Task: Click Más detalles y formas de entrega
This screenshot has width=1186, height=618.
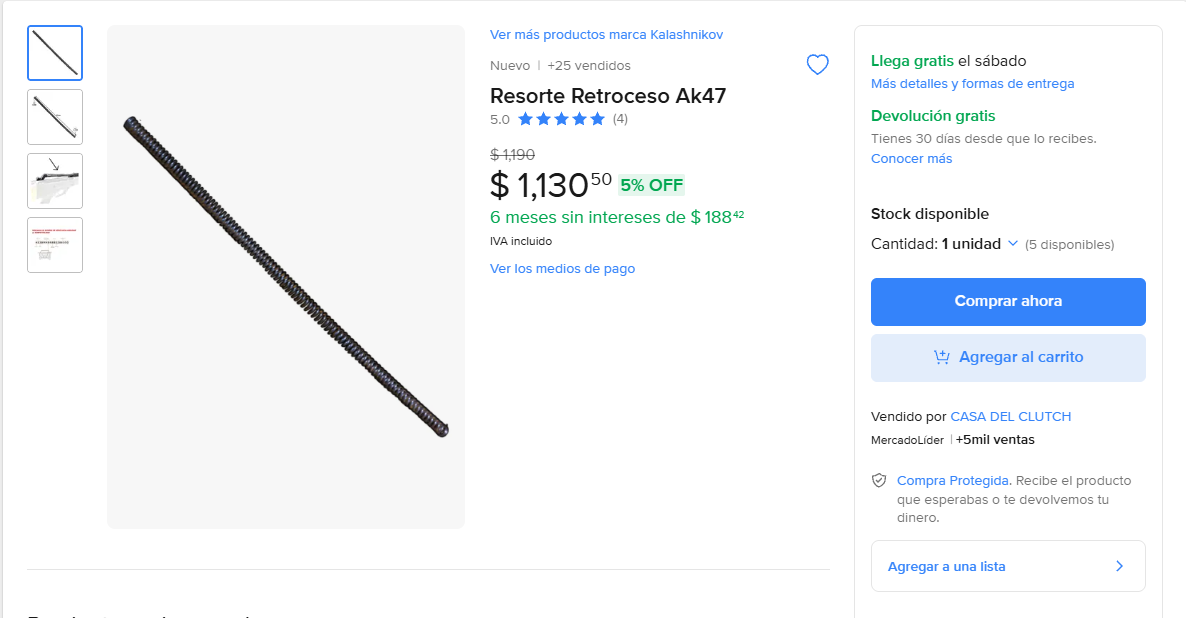Action: point(972,84)
